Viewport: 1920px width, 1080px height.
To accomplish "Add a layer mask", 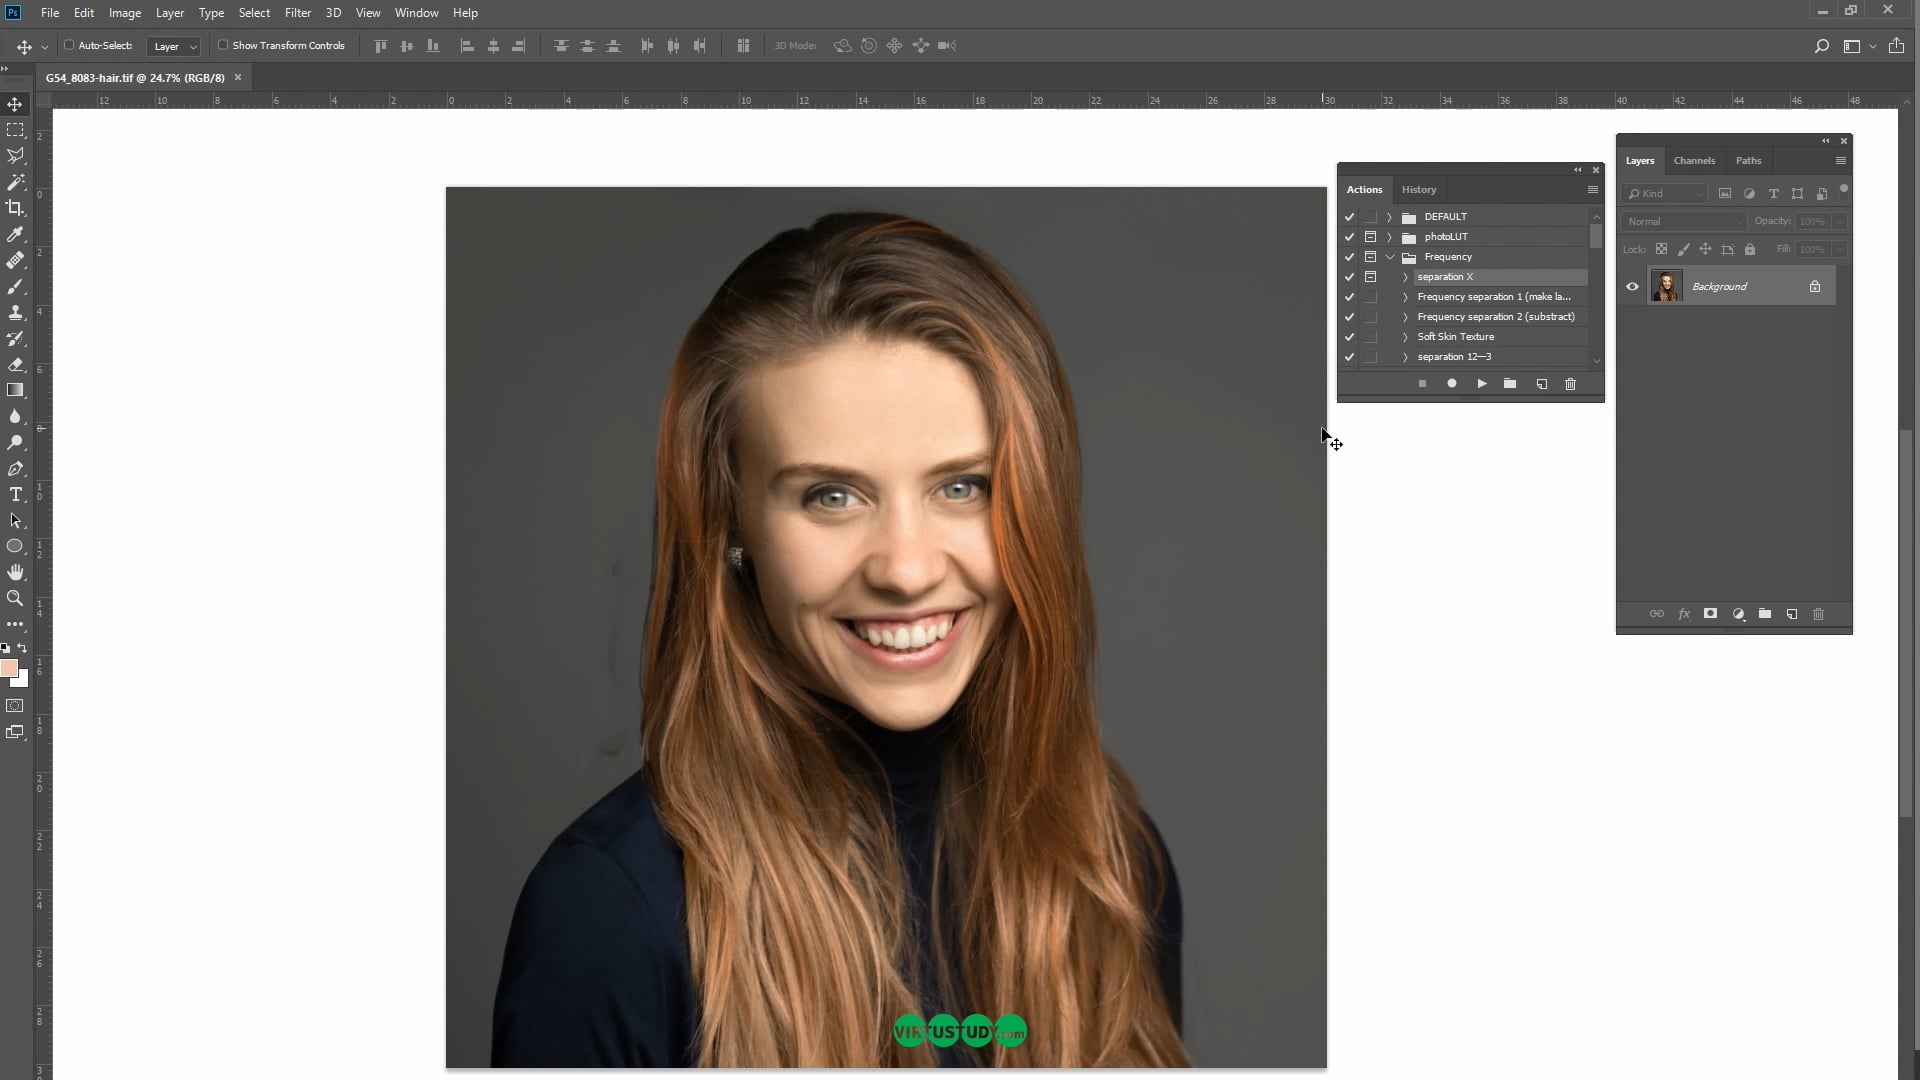I will [x=1711, y=614].
